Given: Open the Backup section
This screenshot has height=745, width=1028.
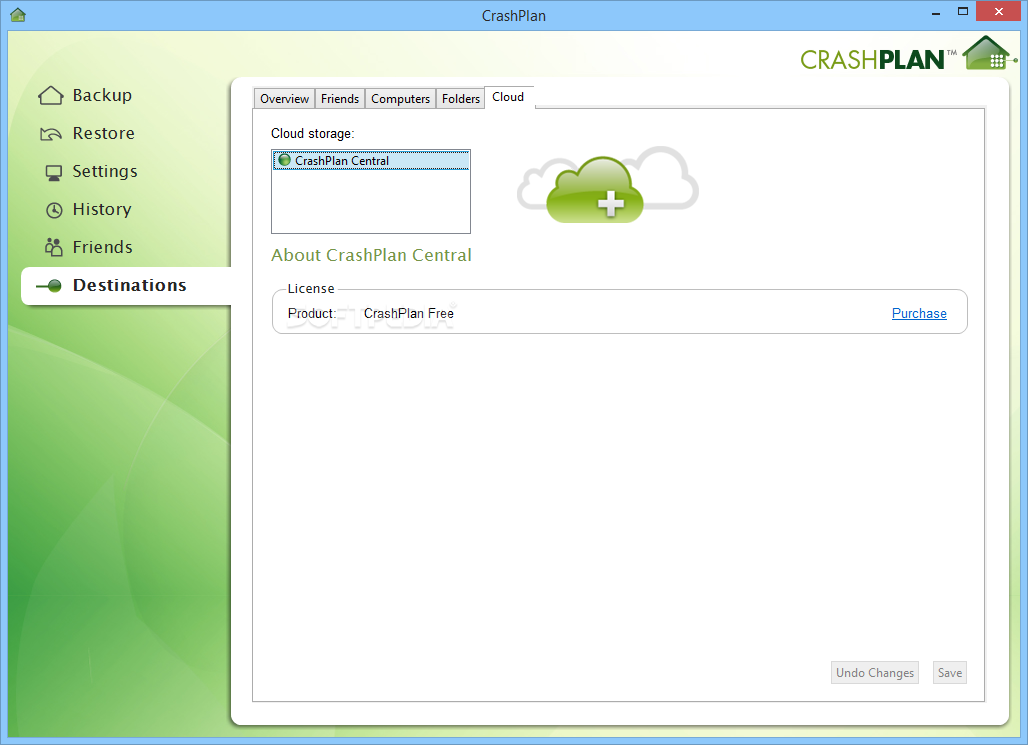Looking at the screenshot, I should (102, 96).
